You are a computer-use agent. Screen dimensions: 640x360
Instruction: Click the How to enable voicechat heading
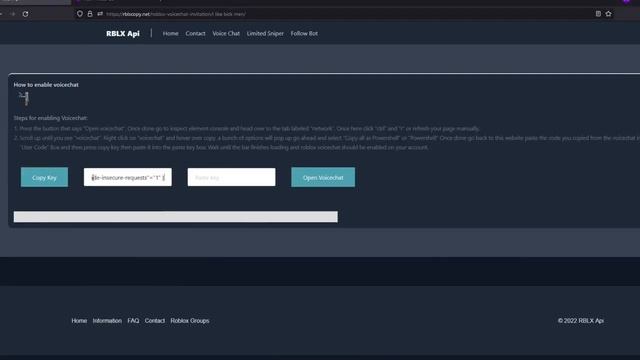click(46, 85)
